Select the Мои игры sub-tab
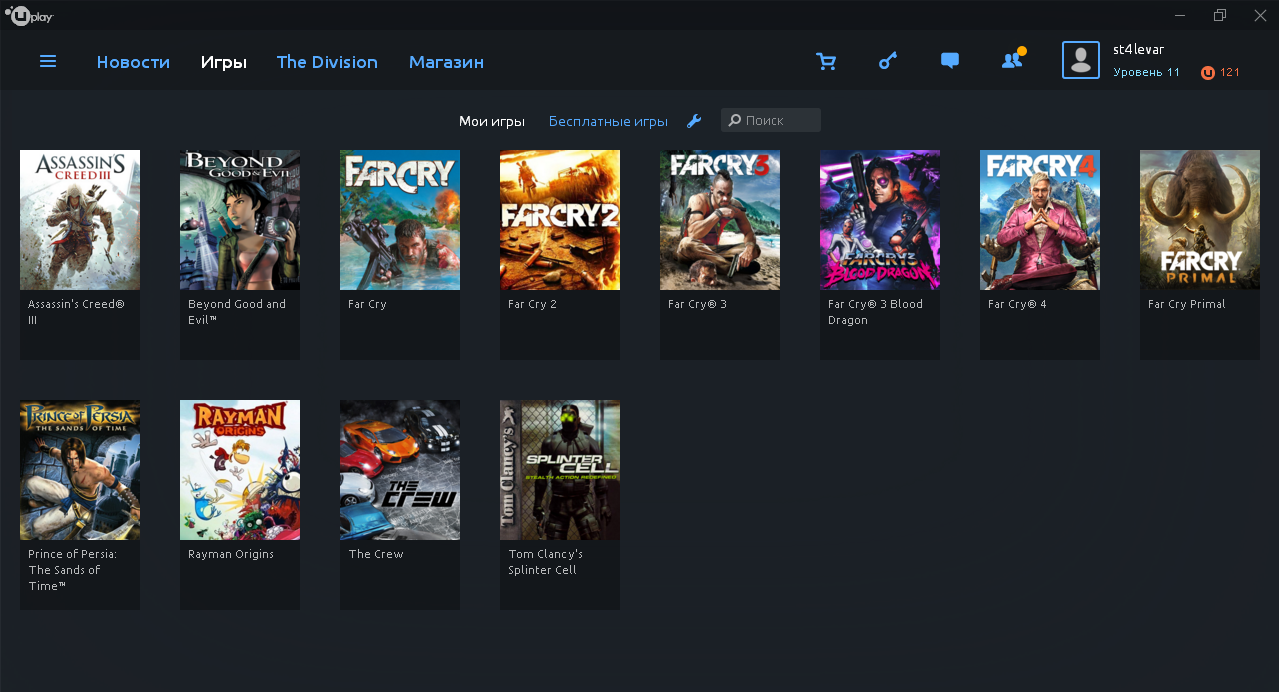The width and height of the screenshot is (1279, 692). point(492,121)
